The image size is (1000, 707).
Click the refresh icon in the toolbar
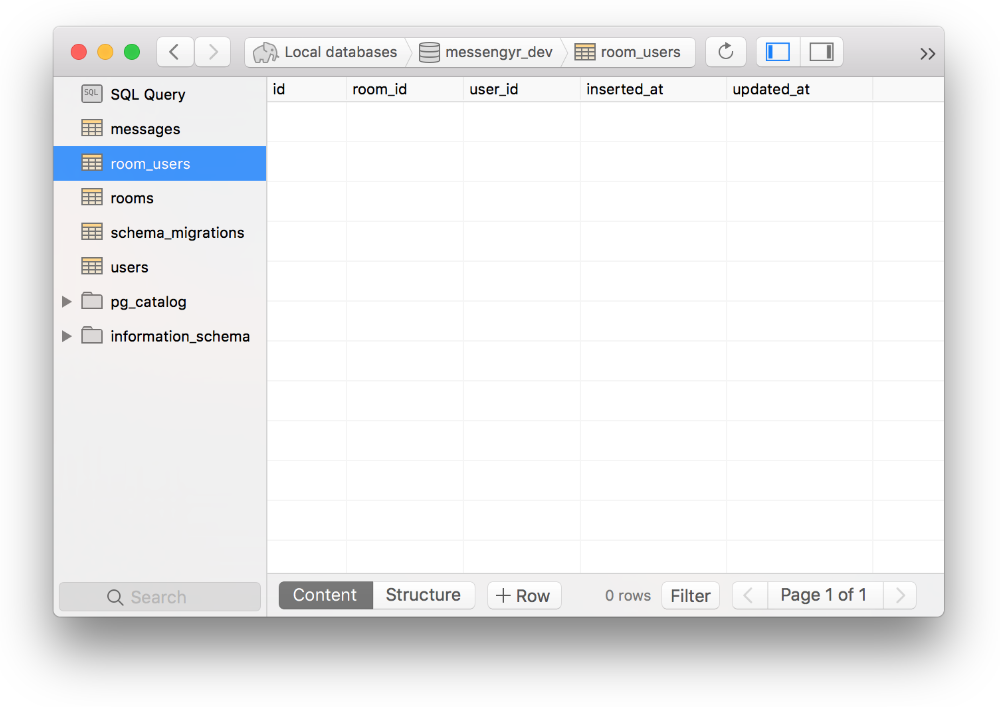click(726, 52)
